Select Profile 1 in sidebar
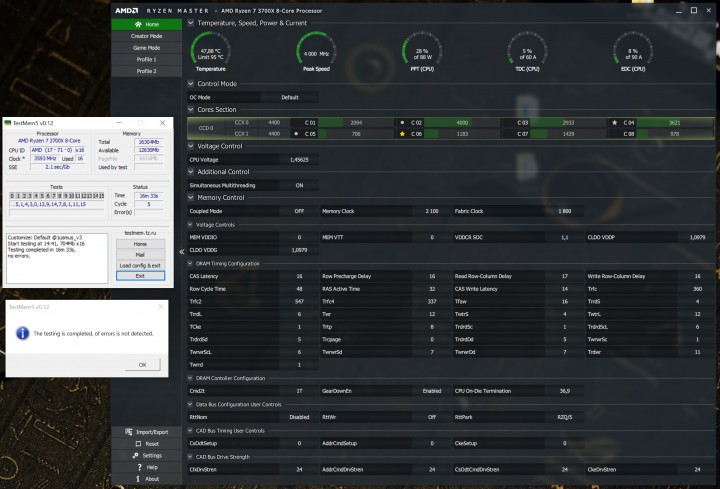Screen dimensions: 720x489 (x=146, y=59)
